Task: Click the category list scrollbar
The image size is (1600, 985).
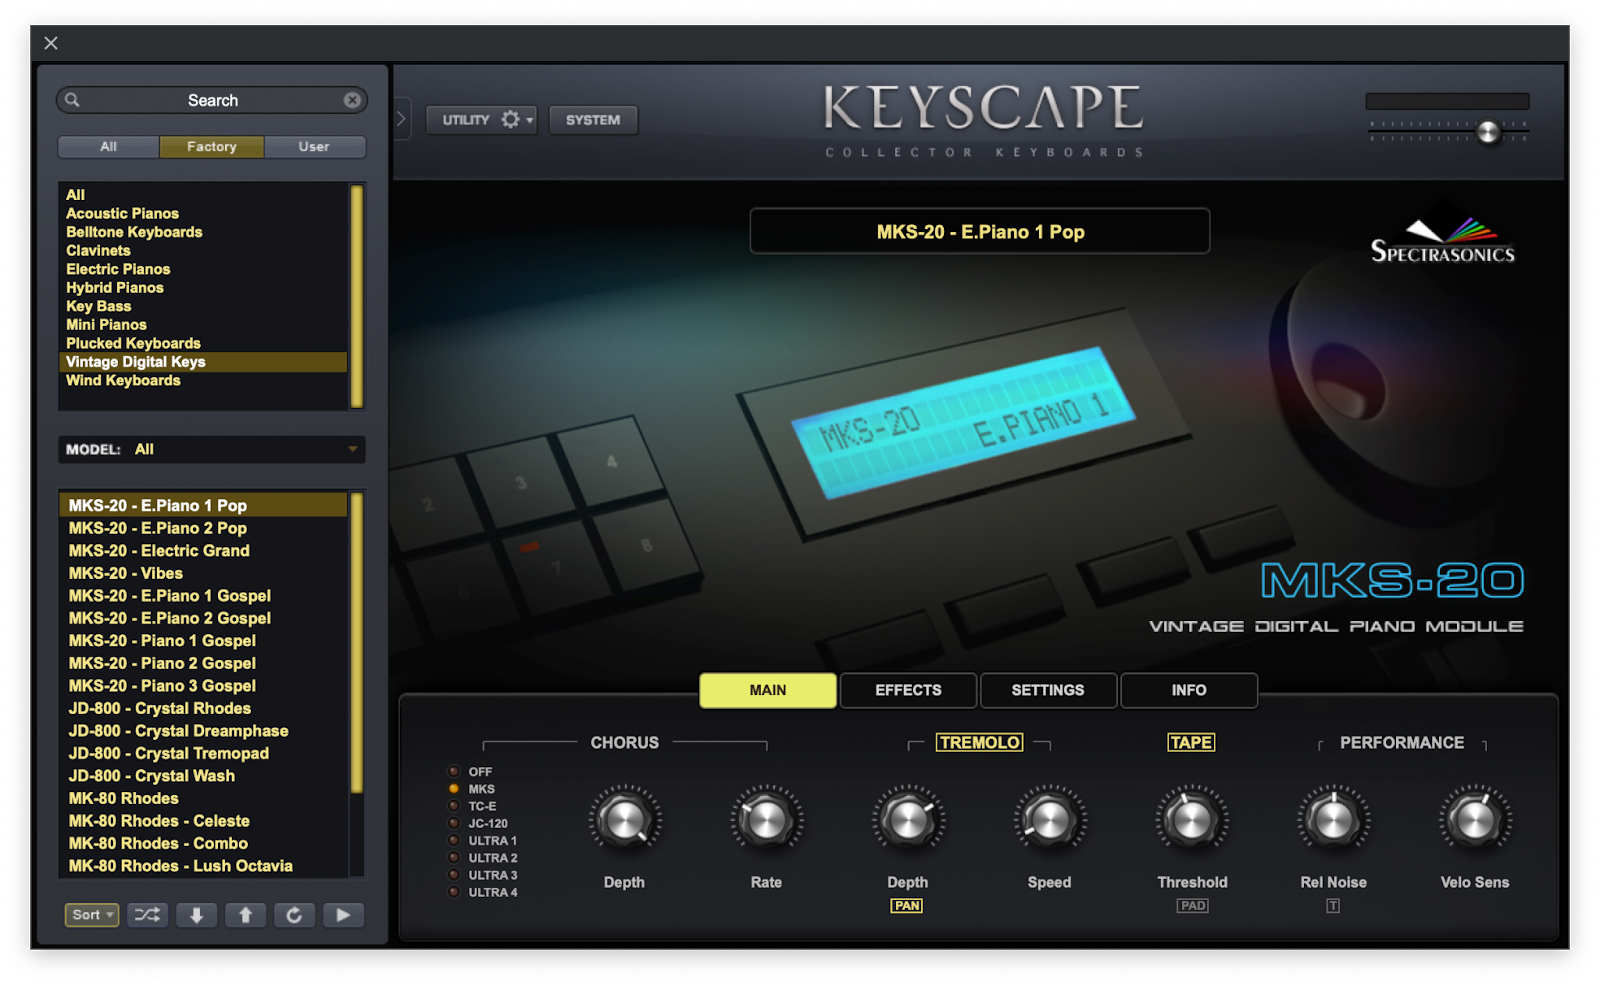Action: [x=356, y=296]
